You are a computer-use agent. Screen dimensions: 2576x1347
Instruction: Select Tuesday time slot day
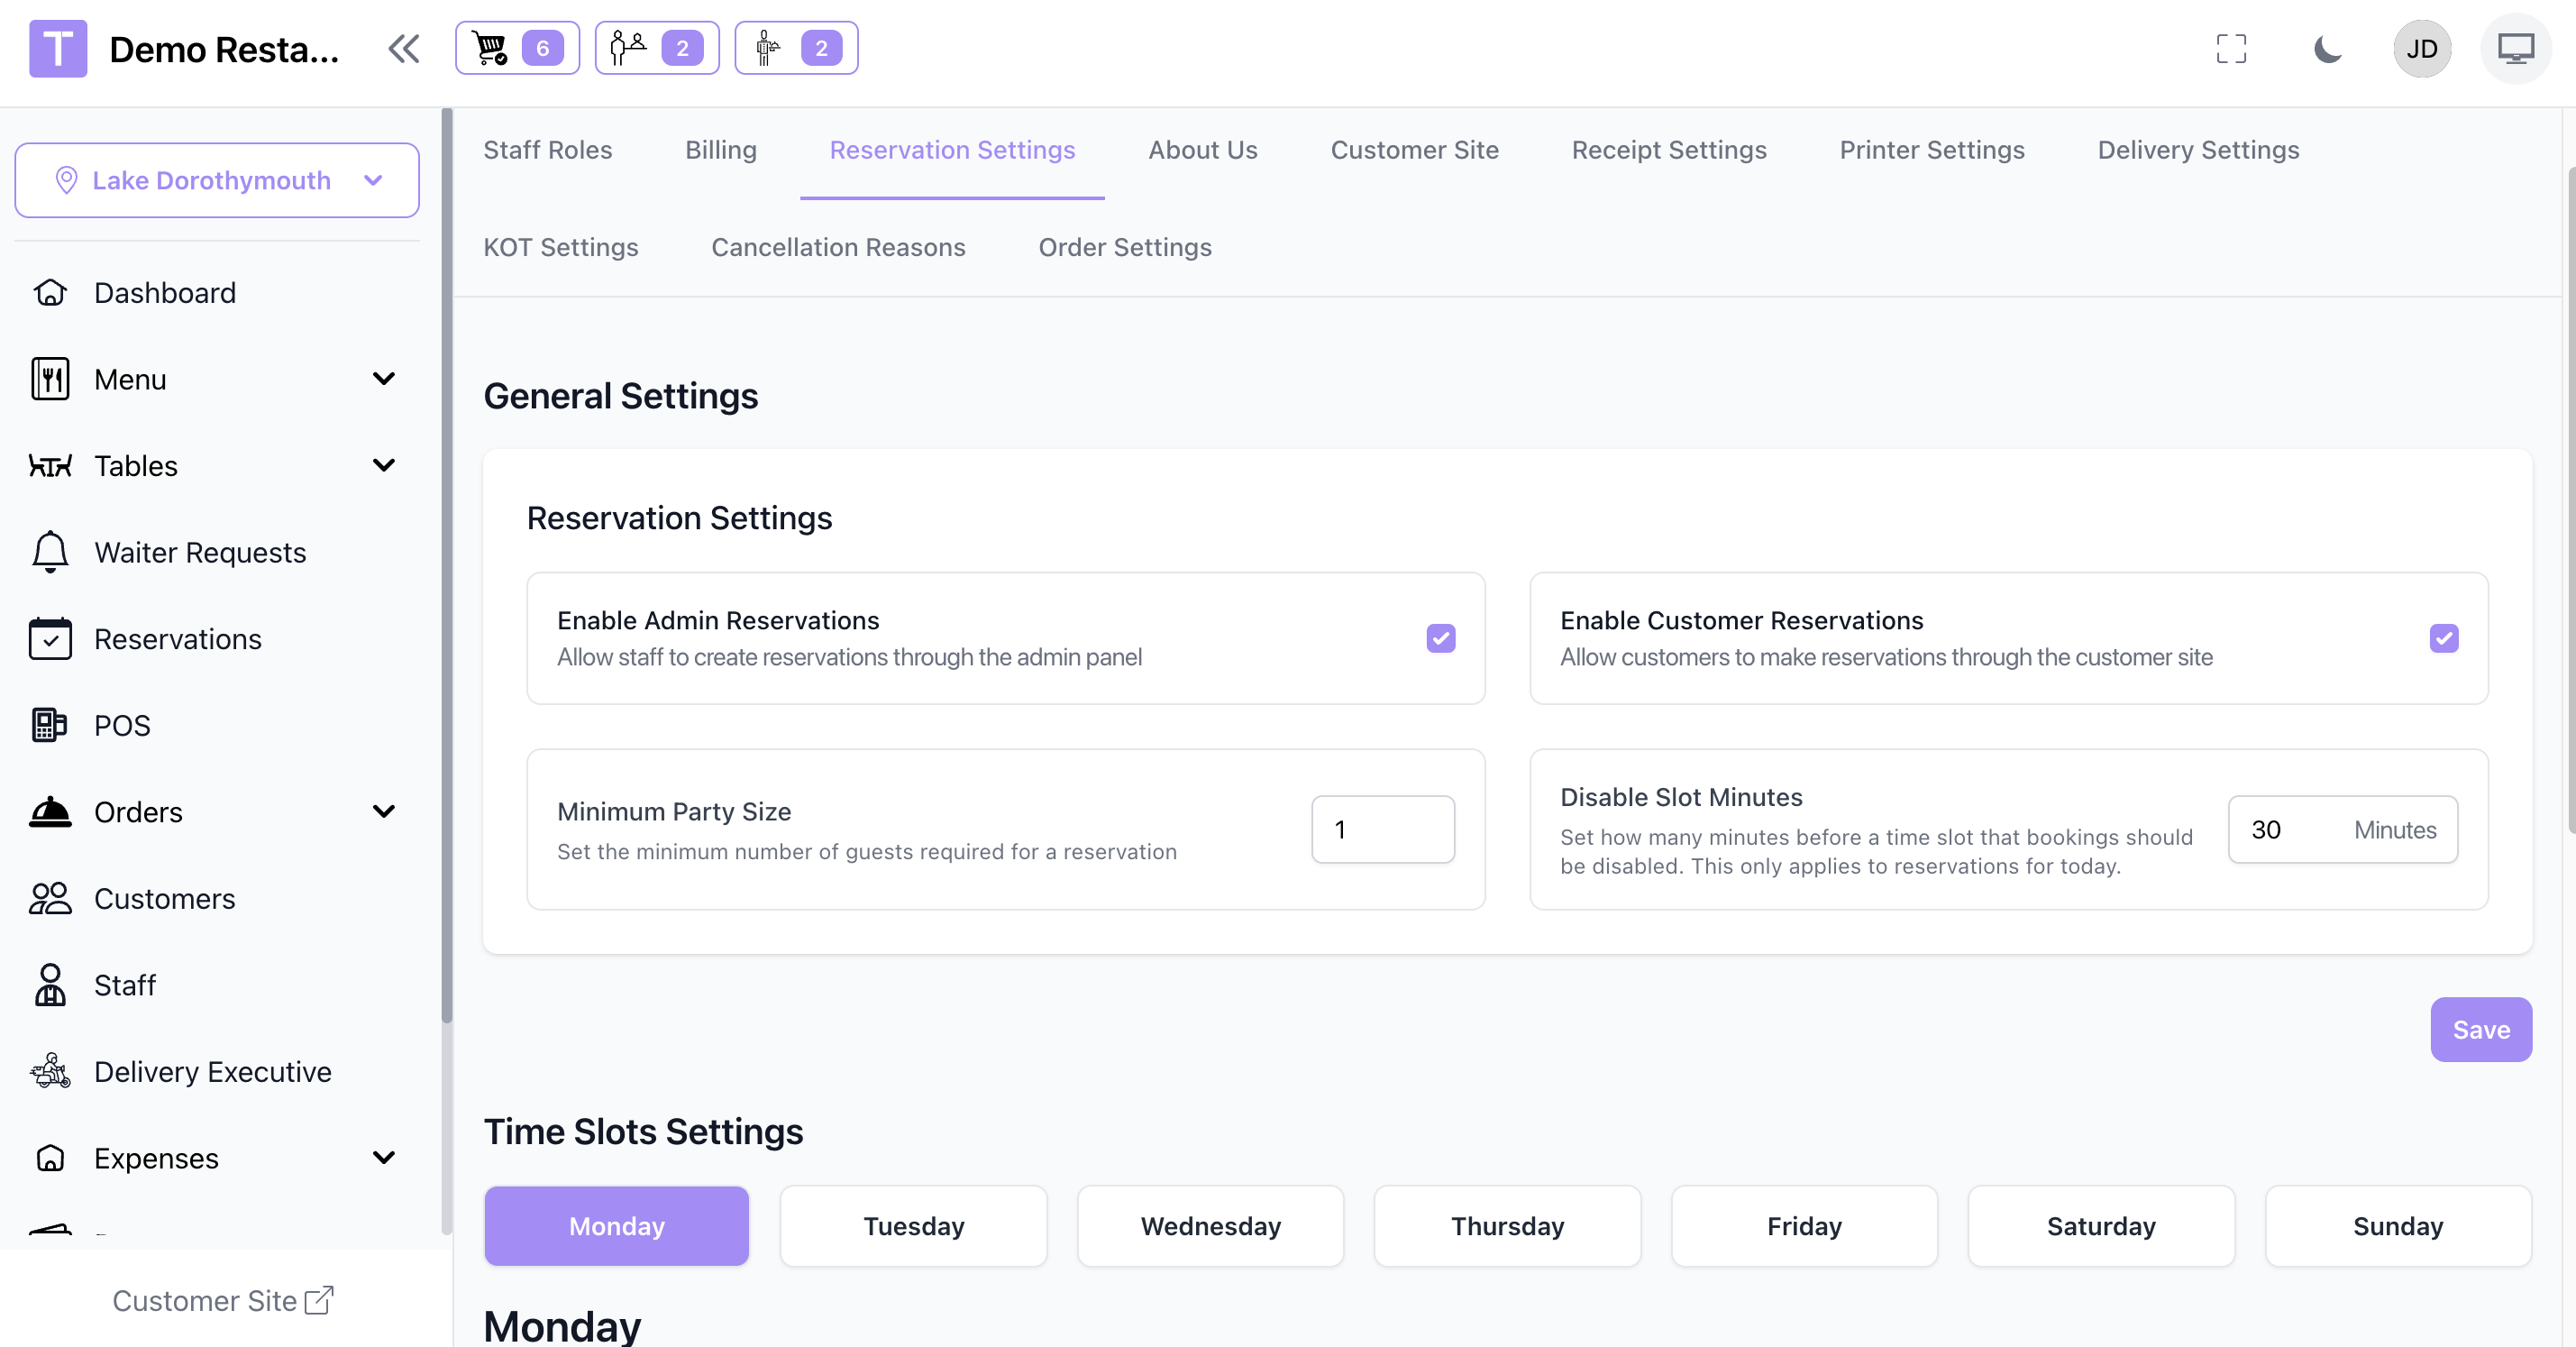coord(913,1226)
